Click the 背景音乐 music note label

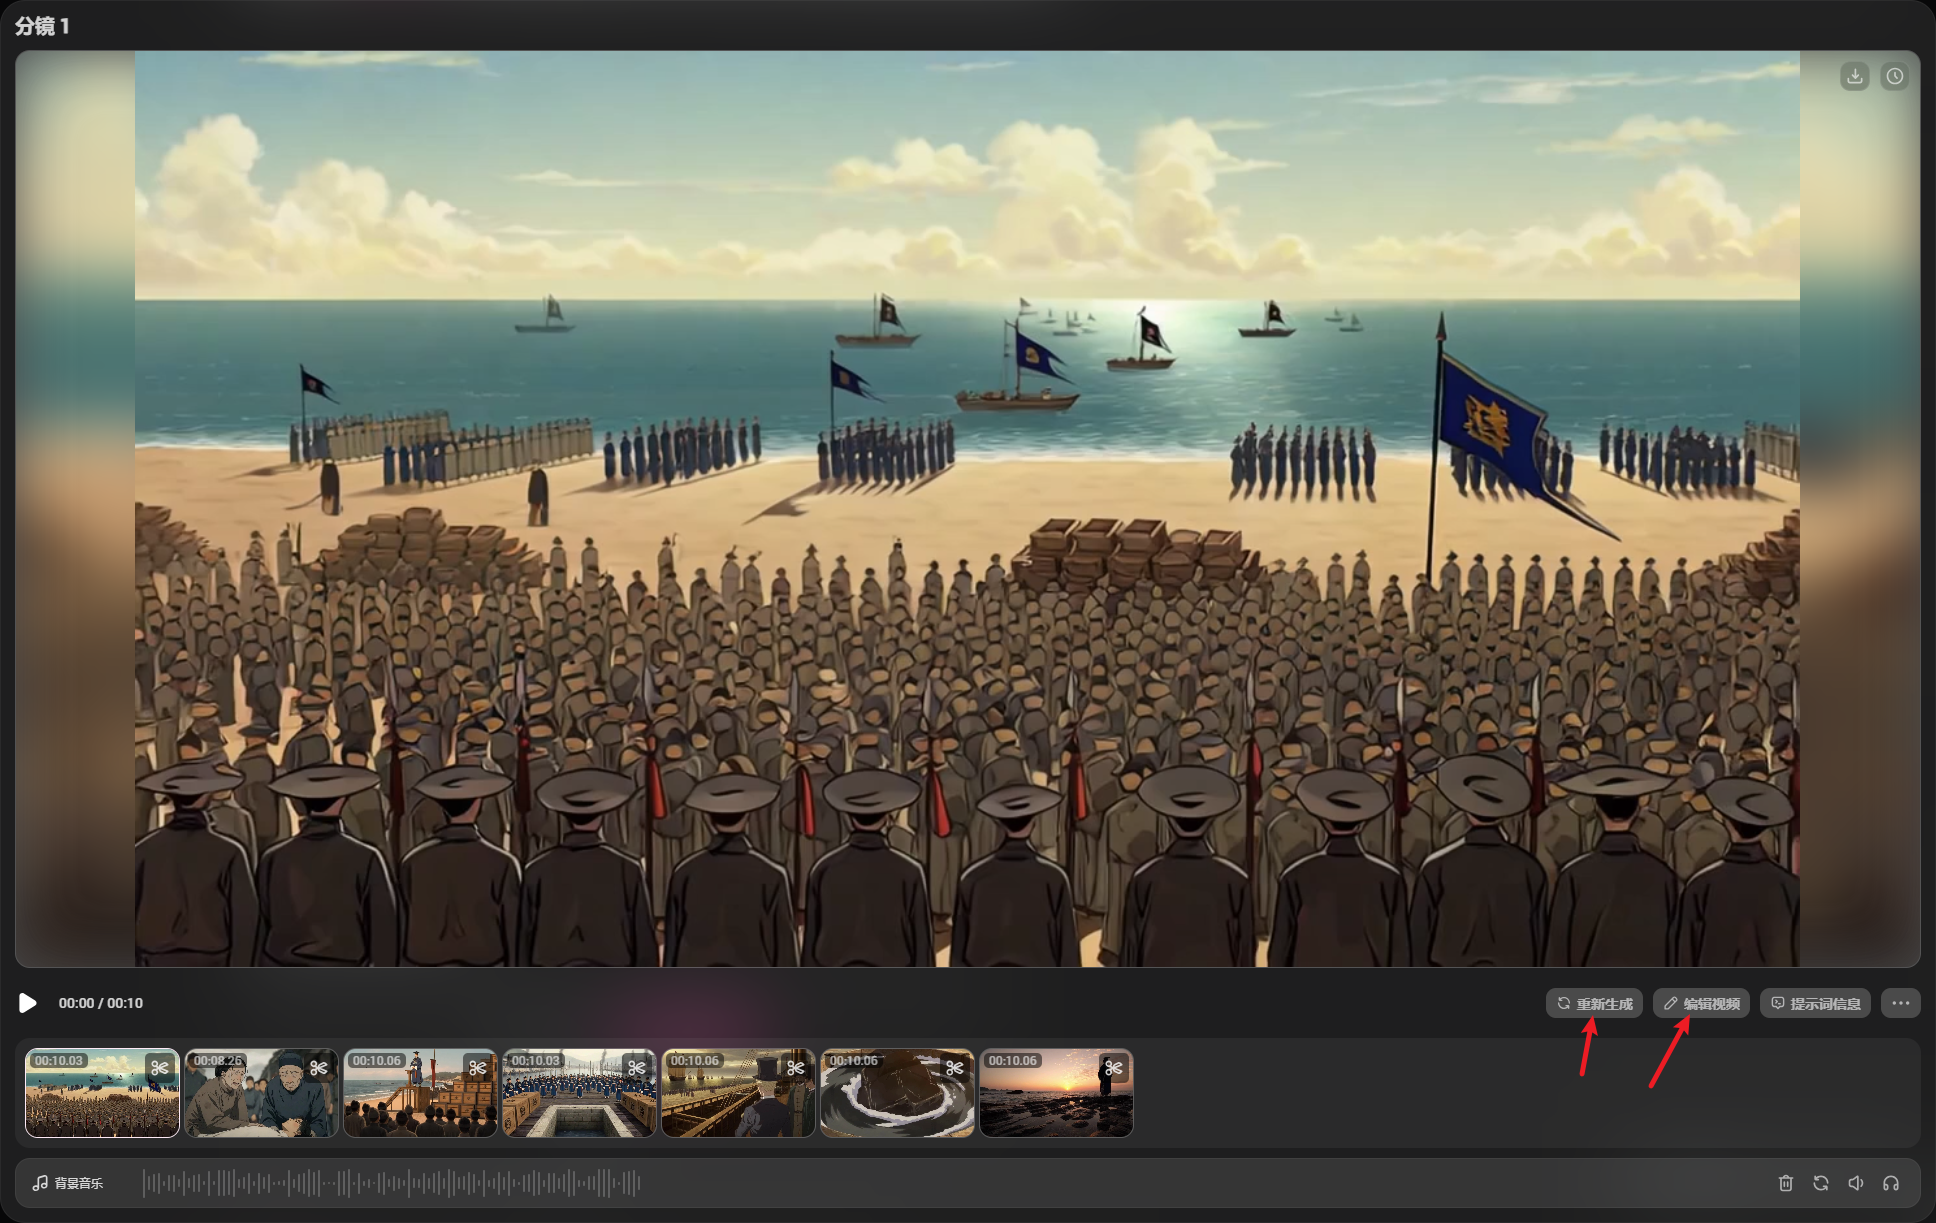[x=68, y=1183]
